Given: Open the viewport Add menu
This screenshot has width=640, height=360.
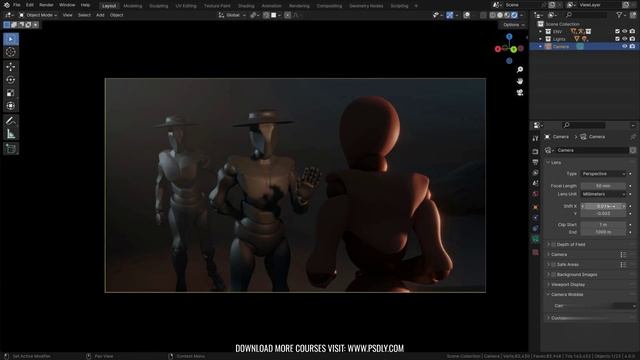Looking at the screenshot, I should (100, 15).
